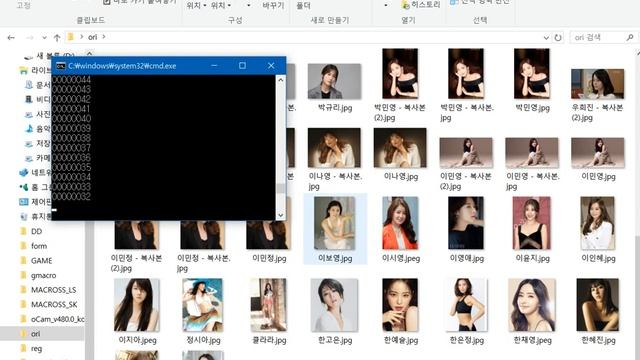
Task: Click the ori breadcrumb in address bar
Action: pos(93,37)
